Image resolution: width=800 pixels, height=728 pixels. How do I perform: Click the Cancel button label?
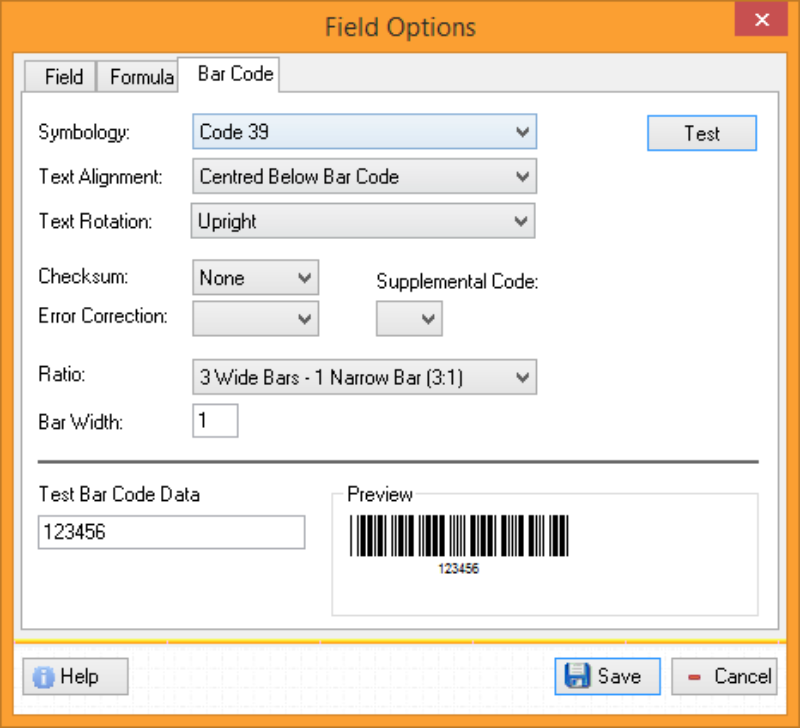click(743, 676)
